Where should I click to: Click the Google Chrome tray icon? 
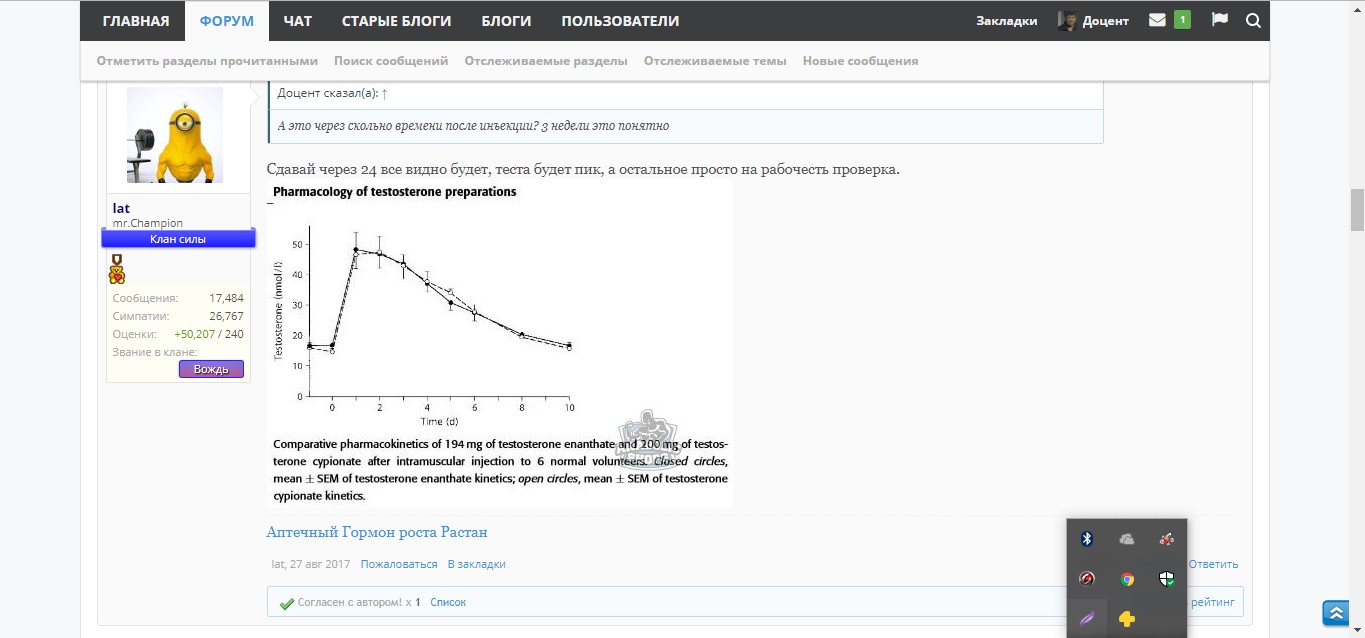pyautogui.click(x=1127, y=579)
